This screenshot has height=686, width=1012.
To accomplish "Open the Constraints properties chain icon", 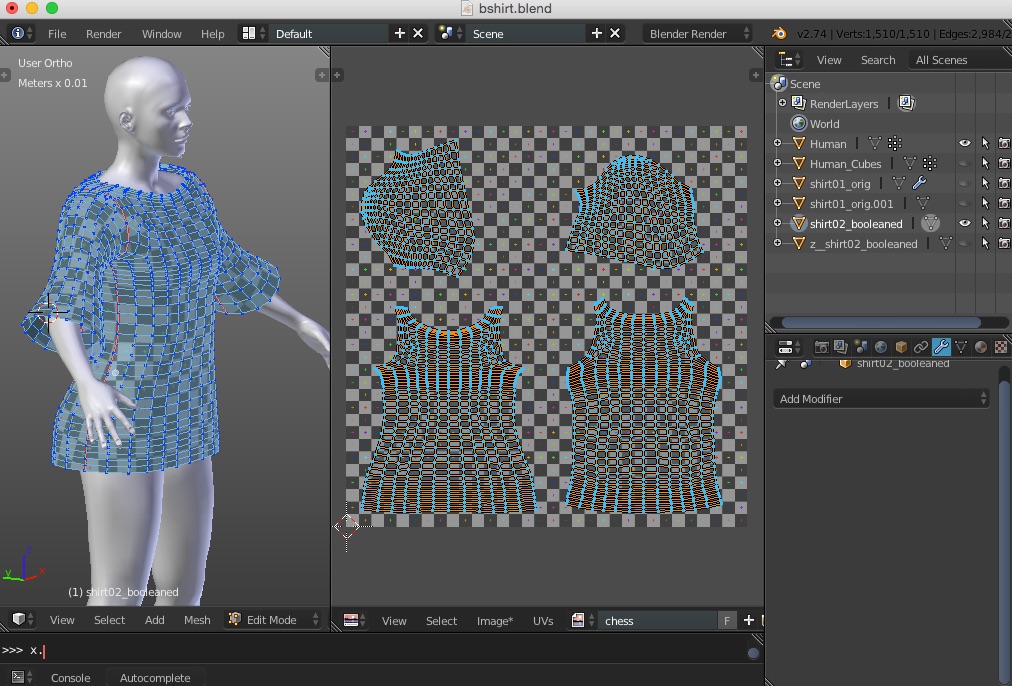I will (x=921, y=347).
